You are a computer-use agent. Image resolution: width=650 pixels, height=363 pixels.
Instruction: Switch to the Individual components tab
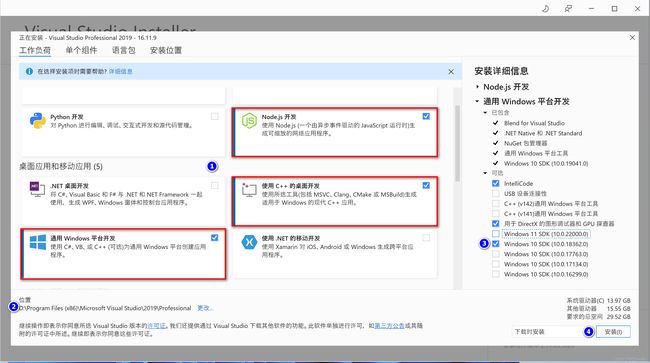pyautogui.click(x=81, y=50)
